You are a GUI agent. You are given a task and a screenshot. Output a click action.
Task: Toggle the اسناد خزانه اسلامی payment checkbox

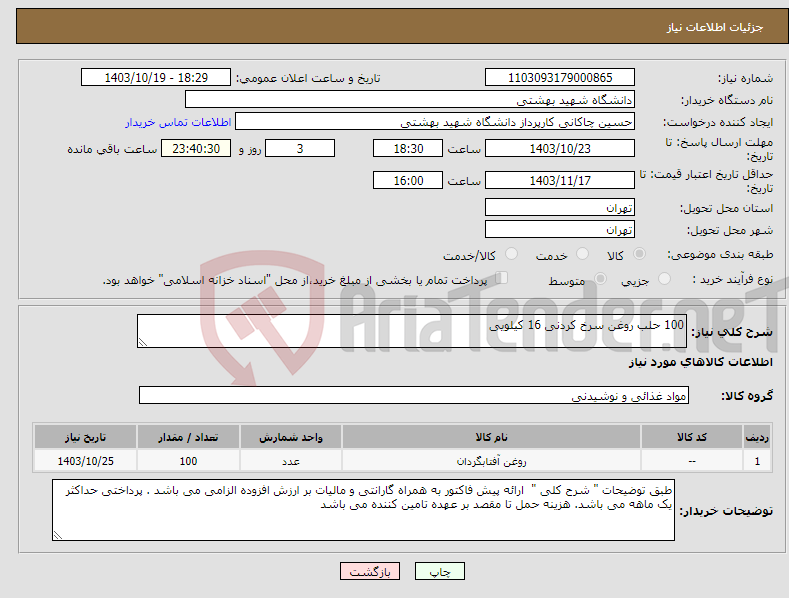(501, 278)
